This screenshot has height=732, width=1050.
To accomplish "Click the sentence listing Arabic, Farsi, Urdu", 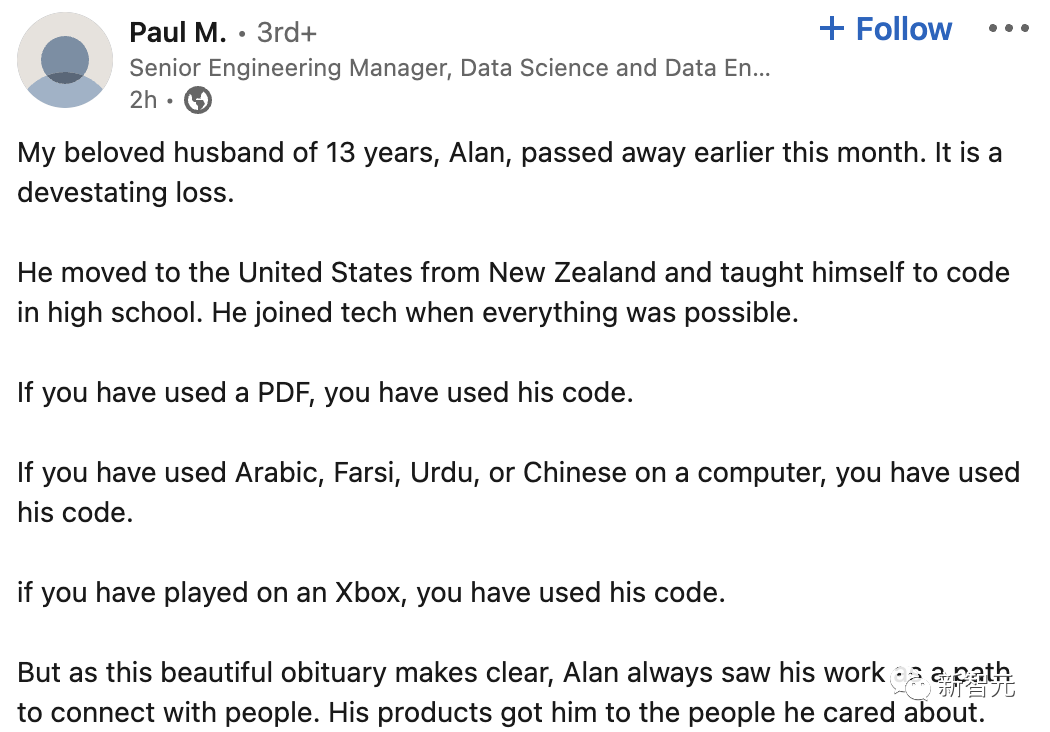I will pyautogui.click(x=518, y=472).
